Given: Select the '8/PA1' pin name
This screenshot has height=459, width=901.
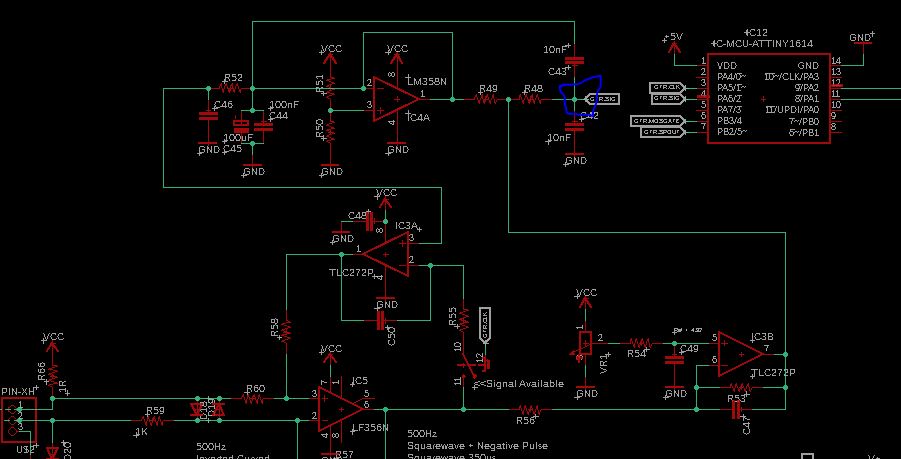Looking at the screenshot, I should pos(806,99).
